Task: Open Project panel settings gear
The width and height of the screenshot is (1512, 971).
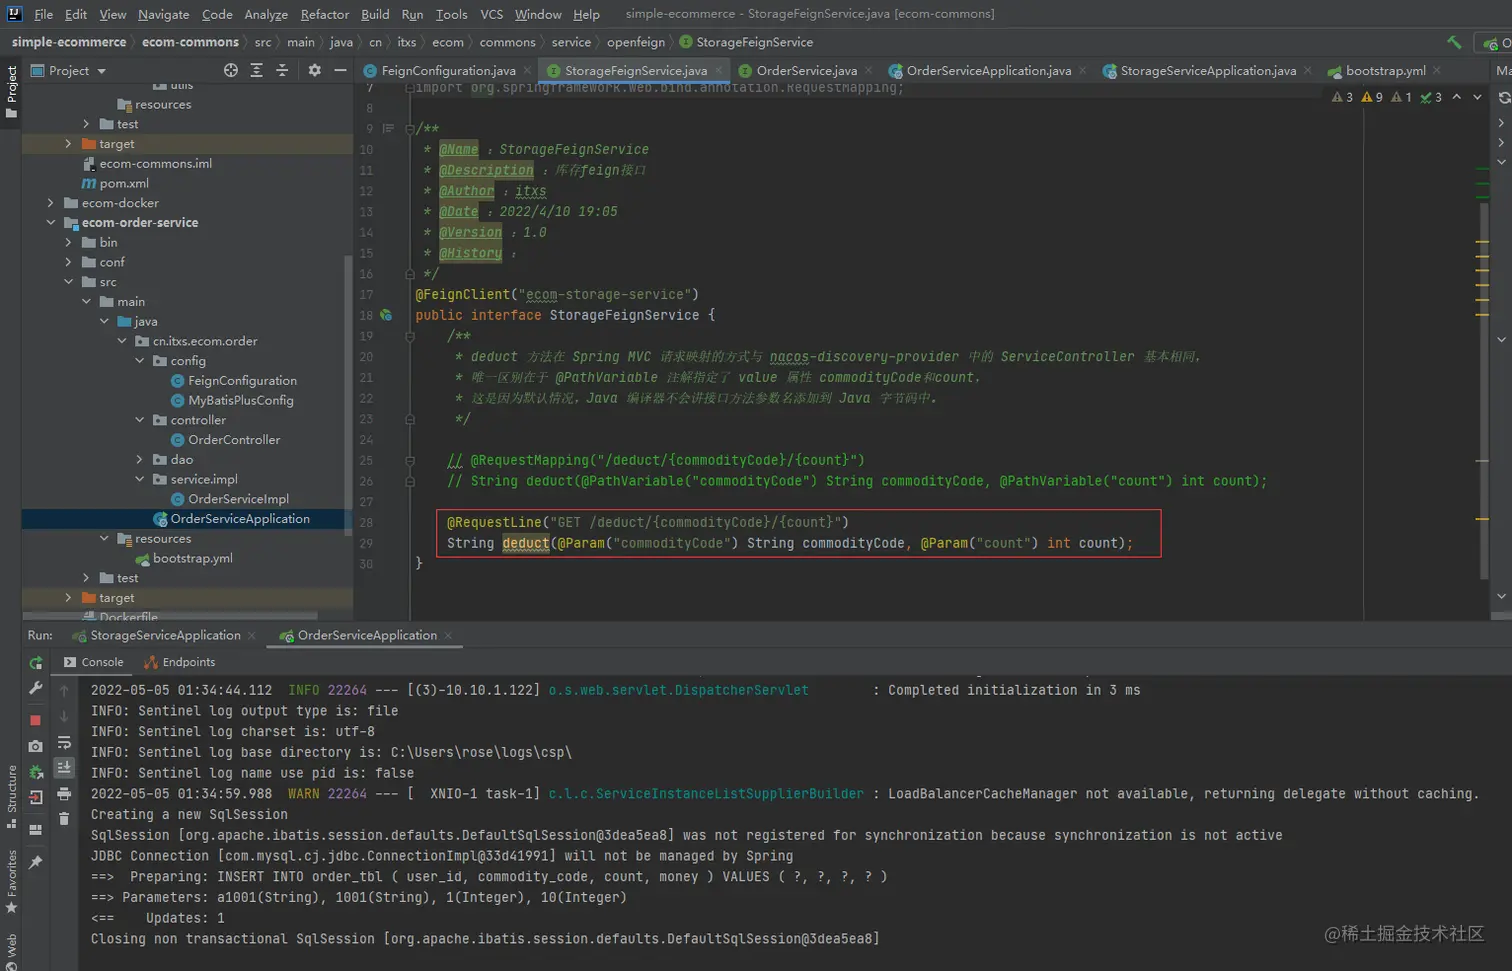Action: [315, 70]
